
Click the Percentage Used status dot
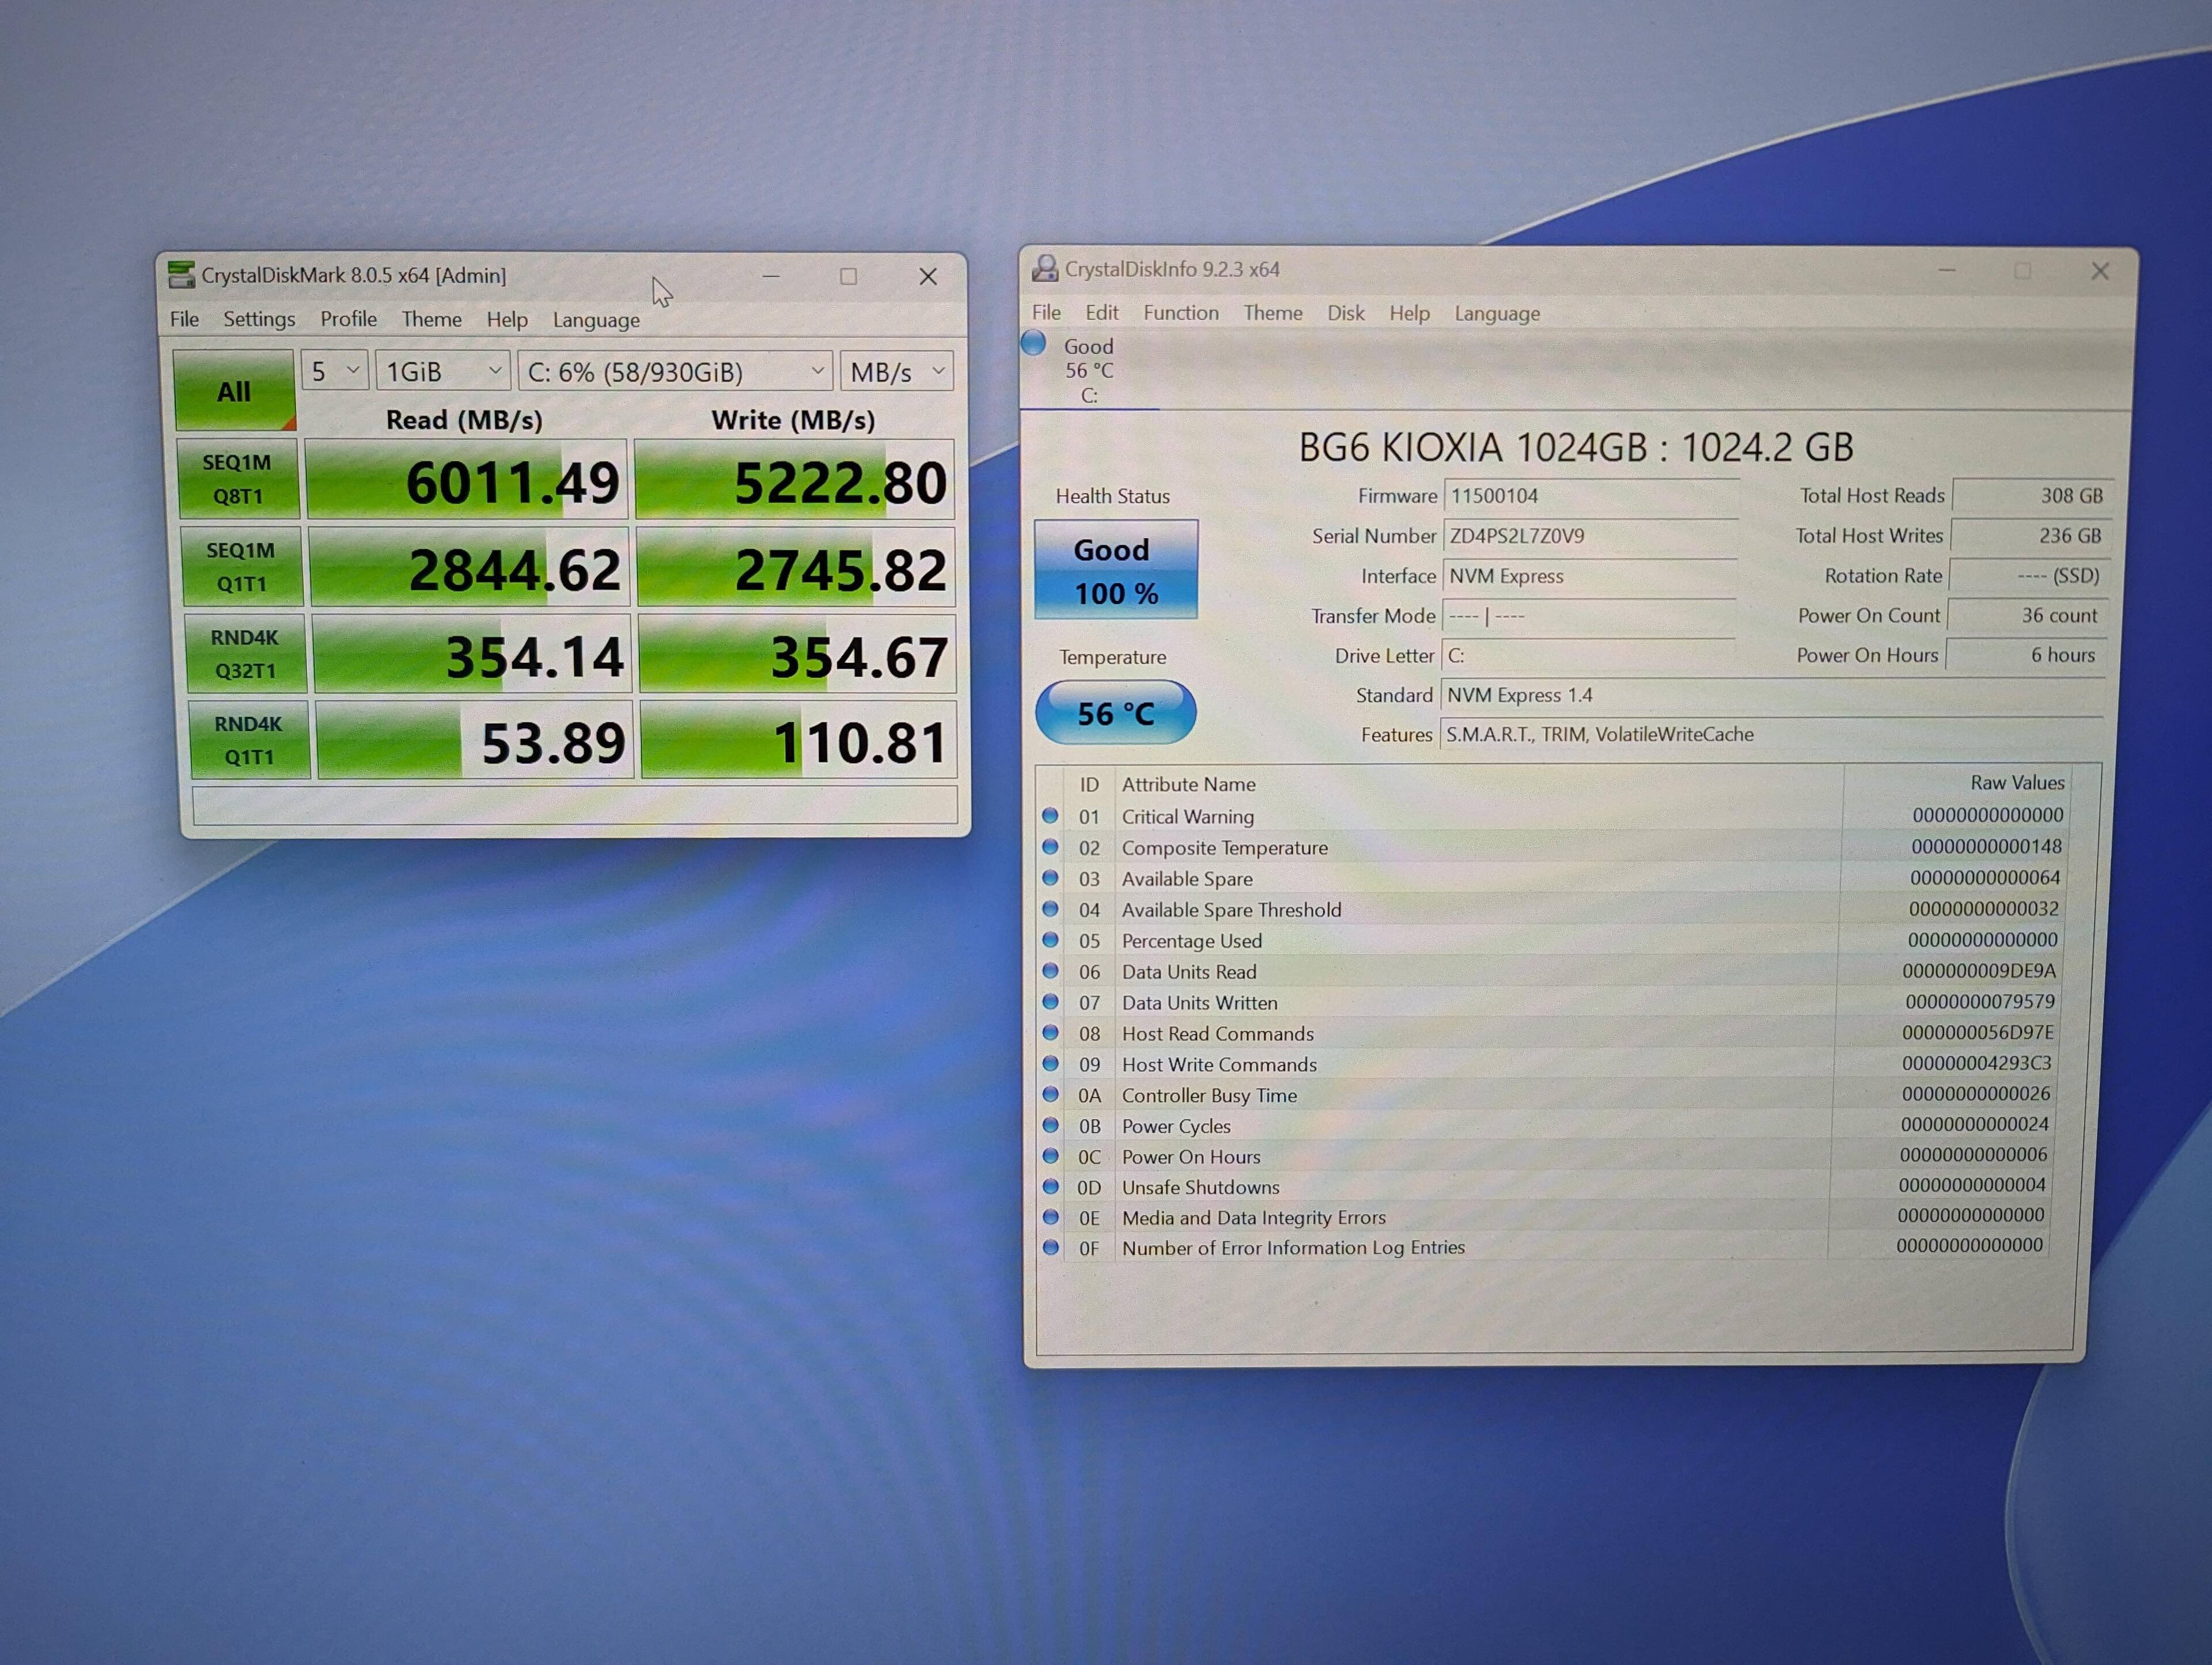tap(1050, 940)
